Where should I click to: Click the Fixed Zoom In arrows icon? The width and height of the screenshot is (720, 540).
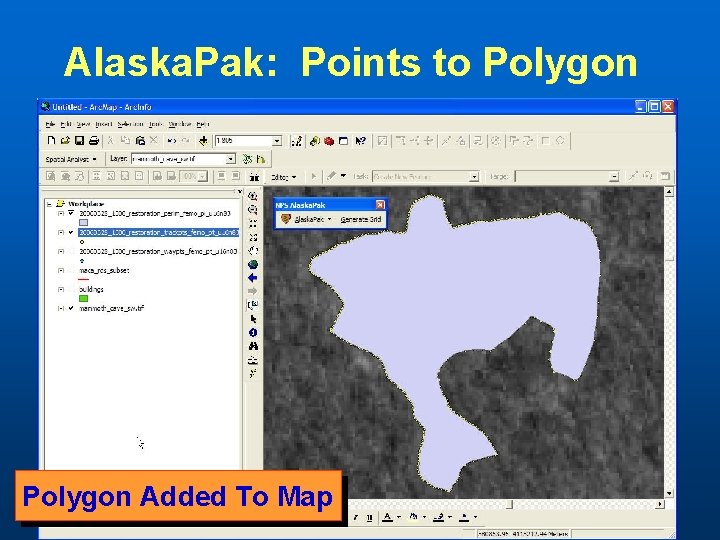[x=253, y=224]
